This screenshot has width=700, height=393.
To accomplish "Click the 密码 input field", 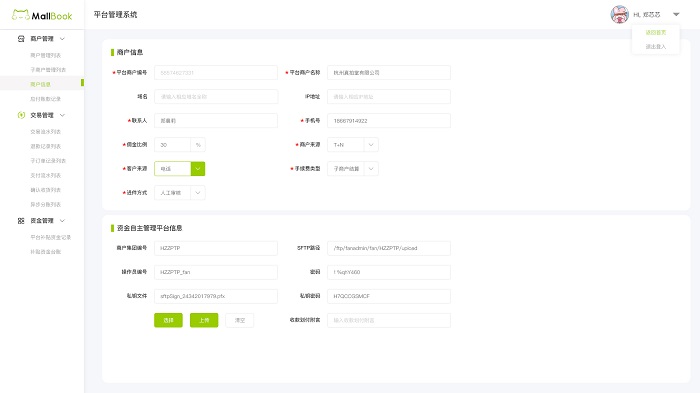I will (389, 272).
